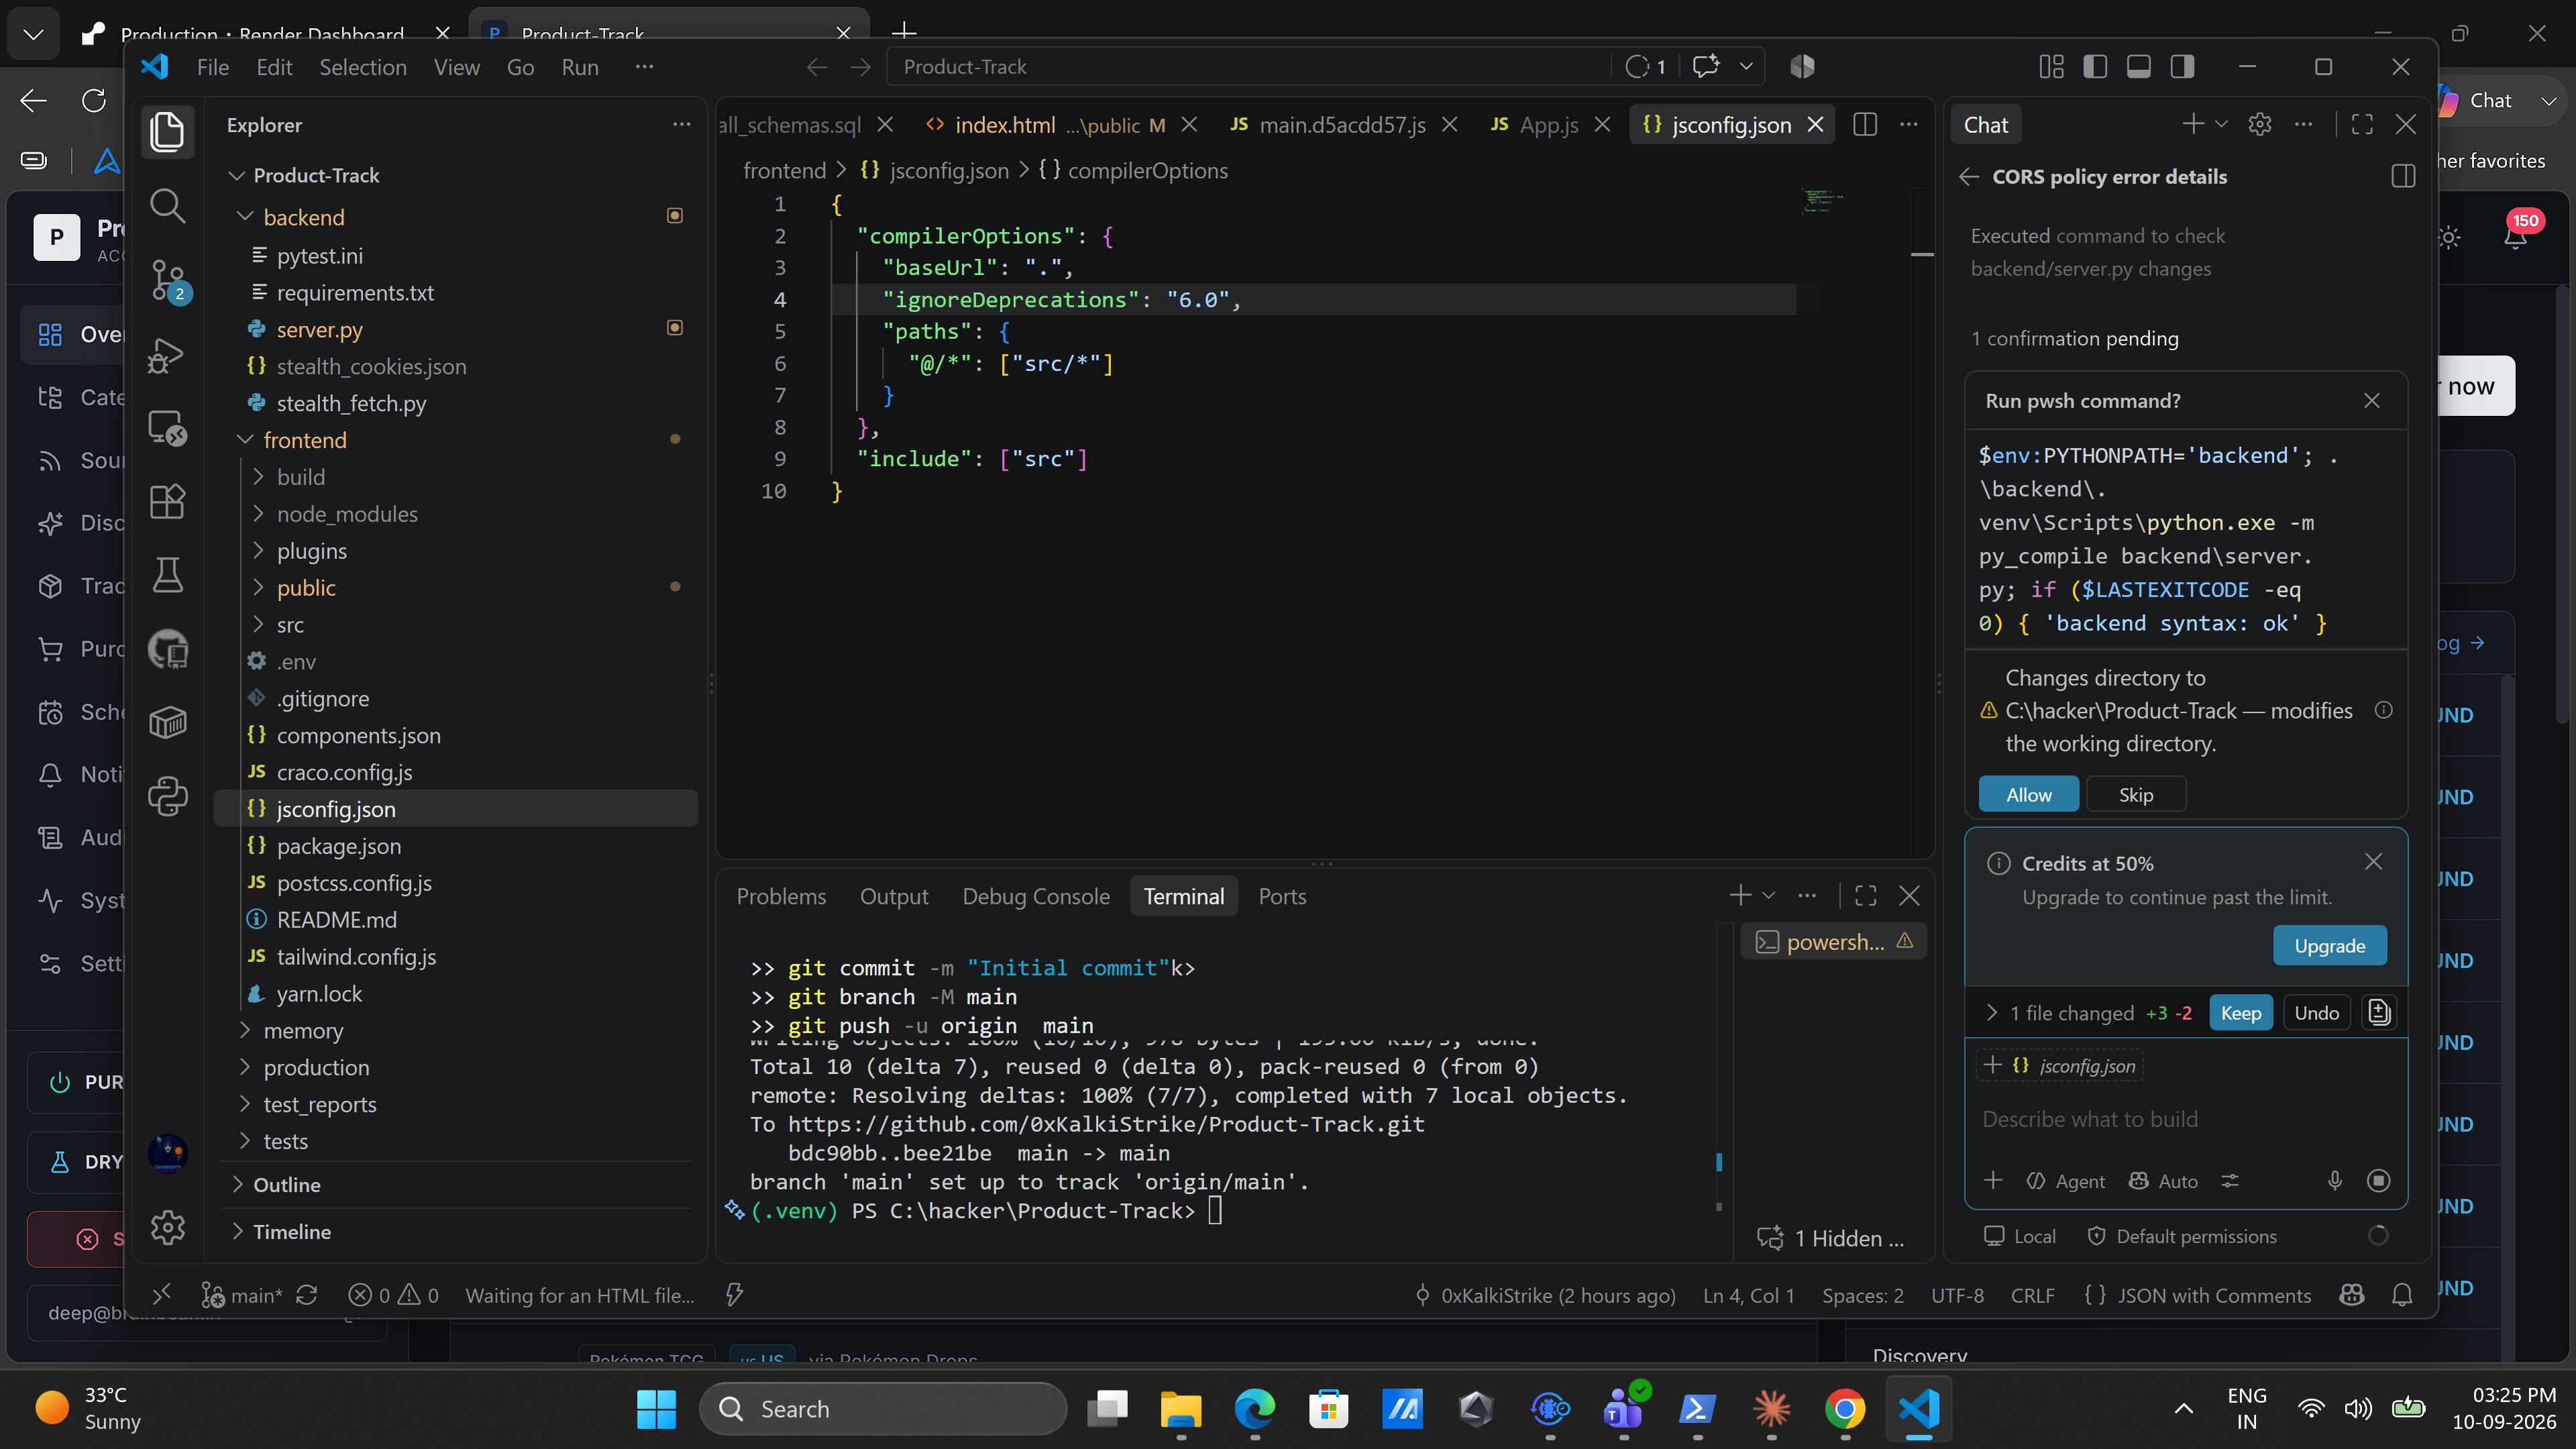Image resolution: width=2576 pixels, height=1449 pixels.
Task: Click the Python icon in activity bar
Action: click(x=167, y=796)
